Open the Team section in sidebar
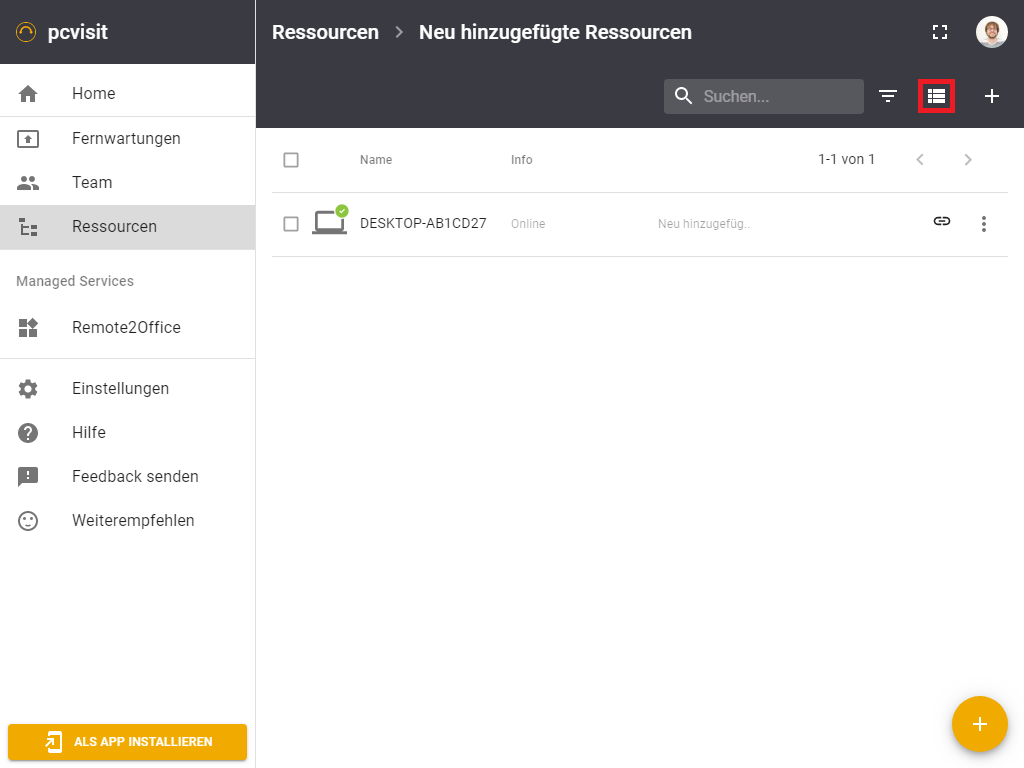Screen dimensions: 1024x768 click(92, 182)
